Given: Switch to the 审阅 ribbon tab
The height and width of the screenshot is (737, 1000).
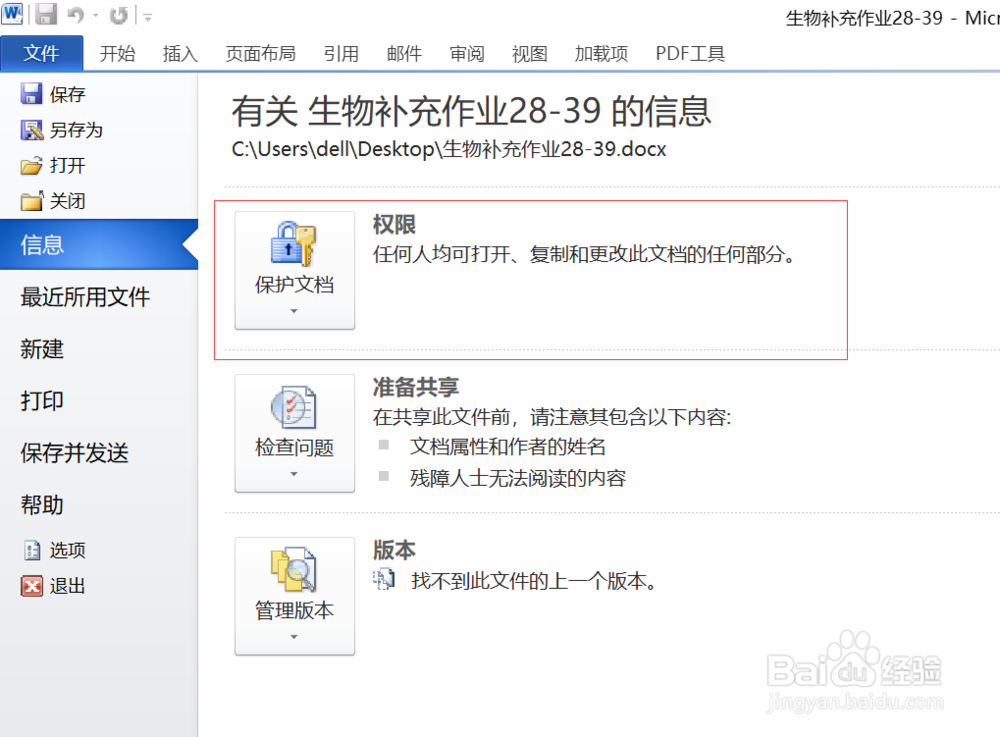Looking at the screenshot, I should pyautogui.click(x=466, y=53).
